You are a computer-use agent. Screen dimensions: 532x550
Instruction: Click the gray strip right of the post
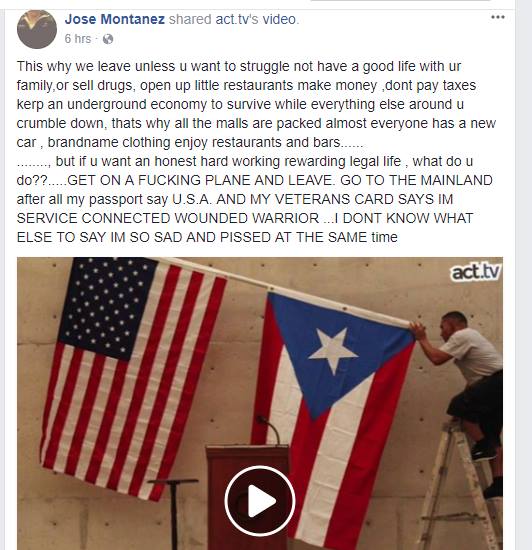pyautogui.click(x=524, y=277)
